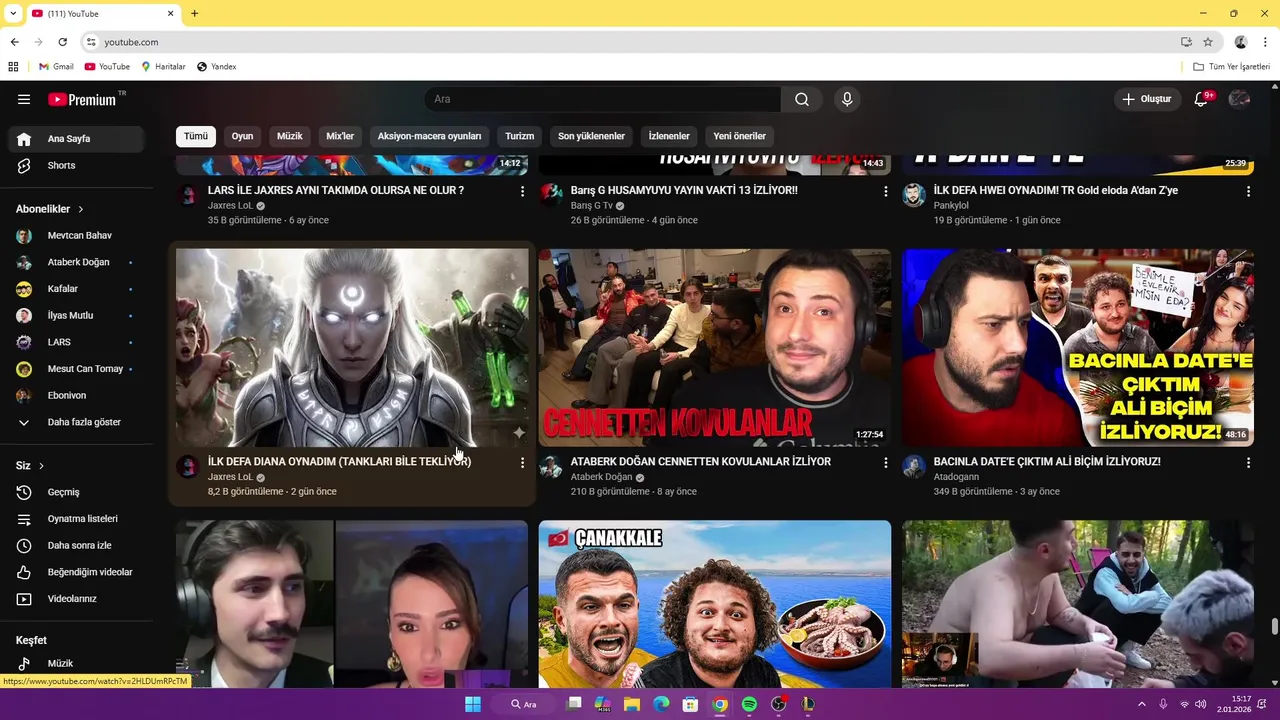The height and width of the screenshot is (720, 1280).
Task: Open options for Barış G HUSAMYUYU video
Action: [x=885, y=191]
